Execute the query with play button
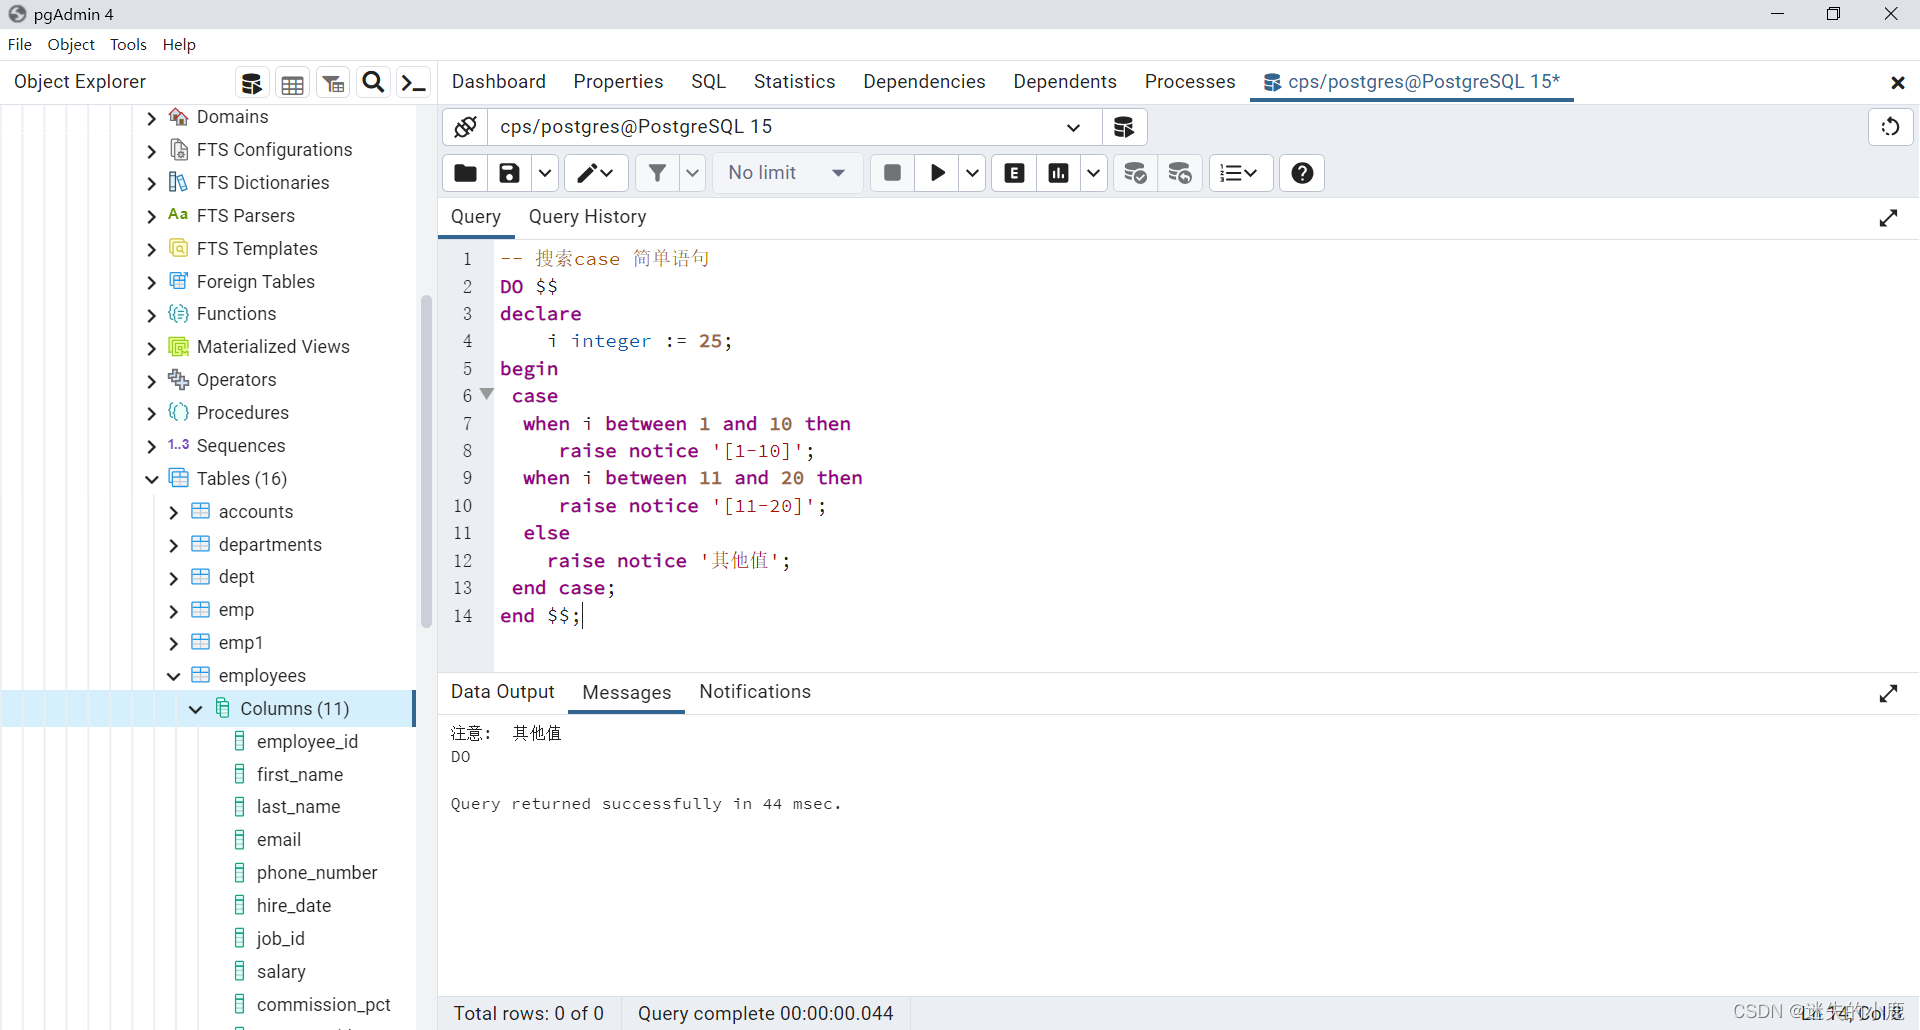The width and height of the screenshot is (1920, 1030). point(937,173)
